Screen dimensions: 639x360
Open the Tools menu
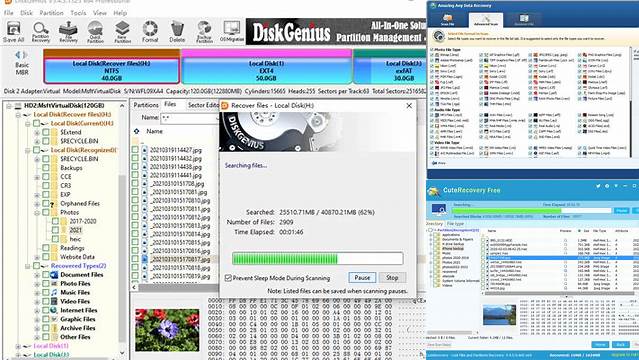point(78,13)
